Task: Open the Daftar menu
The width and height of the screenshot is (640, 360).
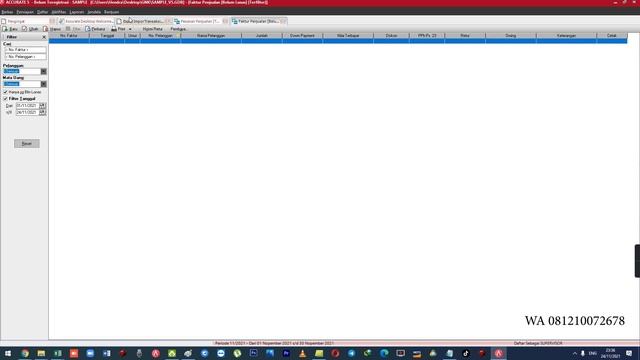Action: tap(42, 12)
